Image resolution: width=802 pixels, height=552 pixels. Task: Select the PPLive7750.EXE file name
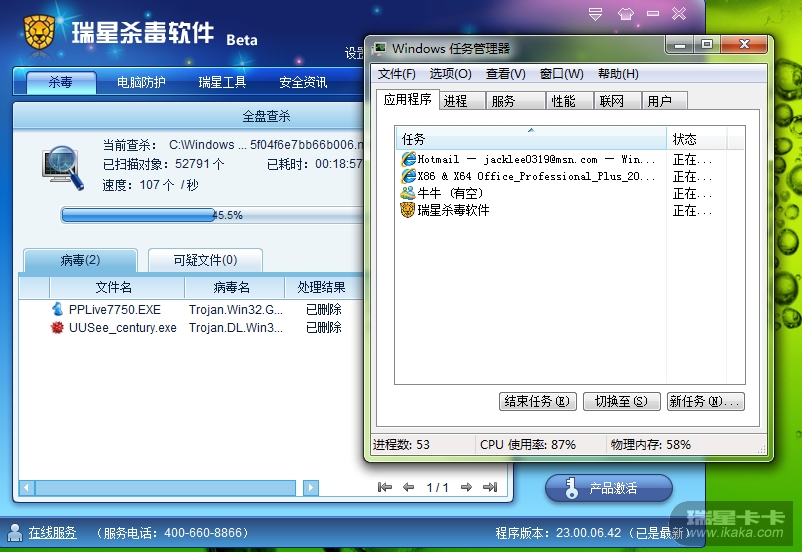[x=115, y=310]
